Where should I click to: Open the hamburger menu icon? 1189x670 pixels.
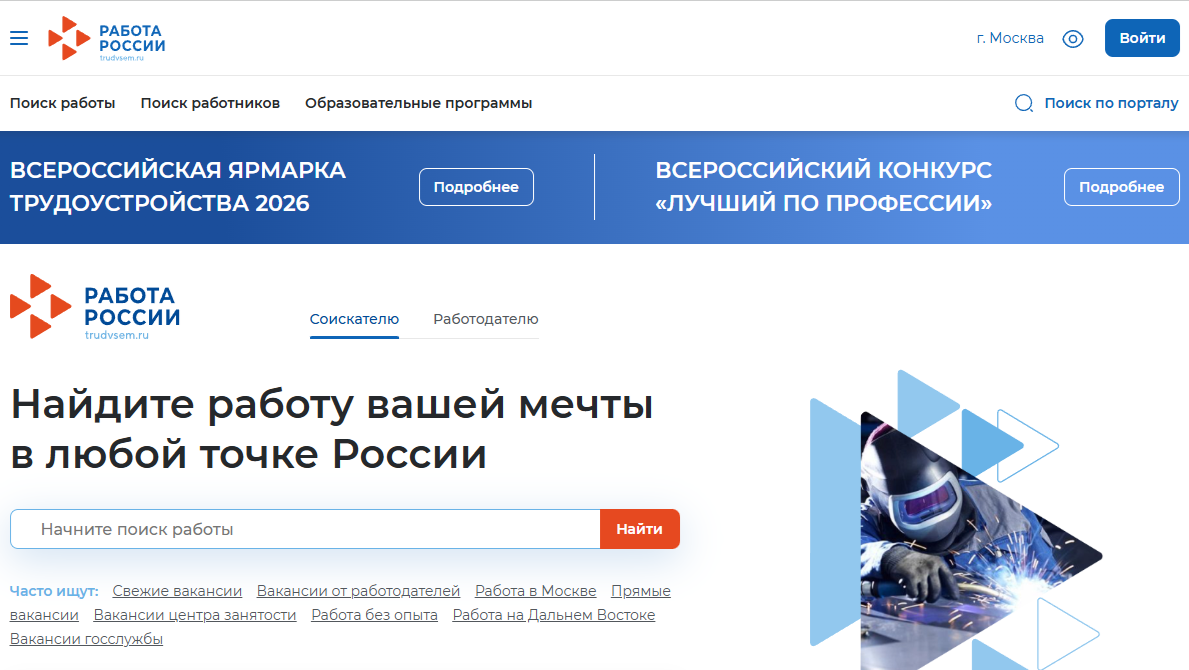[x=19, y=38]
